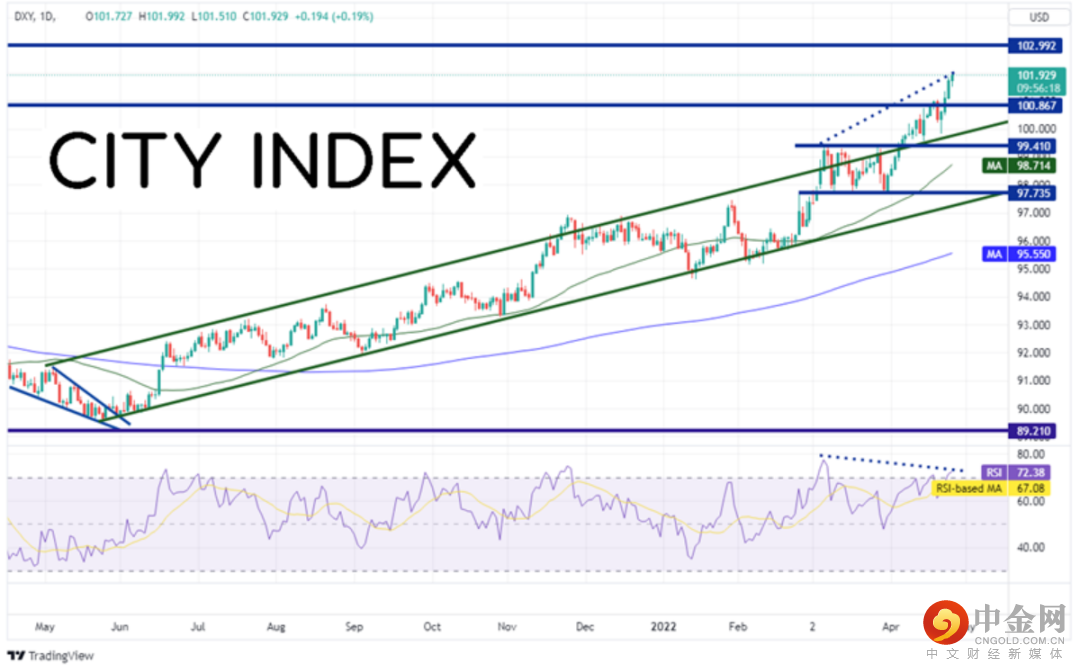Screen dimensions: 1080x672
Task: Select the blue MA 95.550 label
Action: [1019, 254]
